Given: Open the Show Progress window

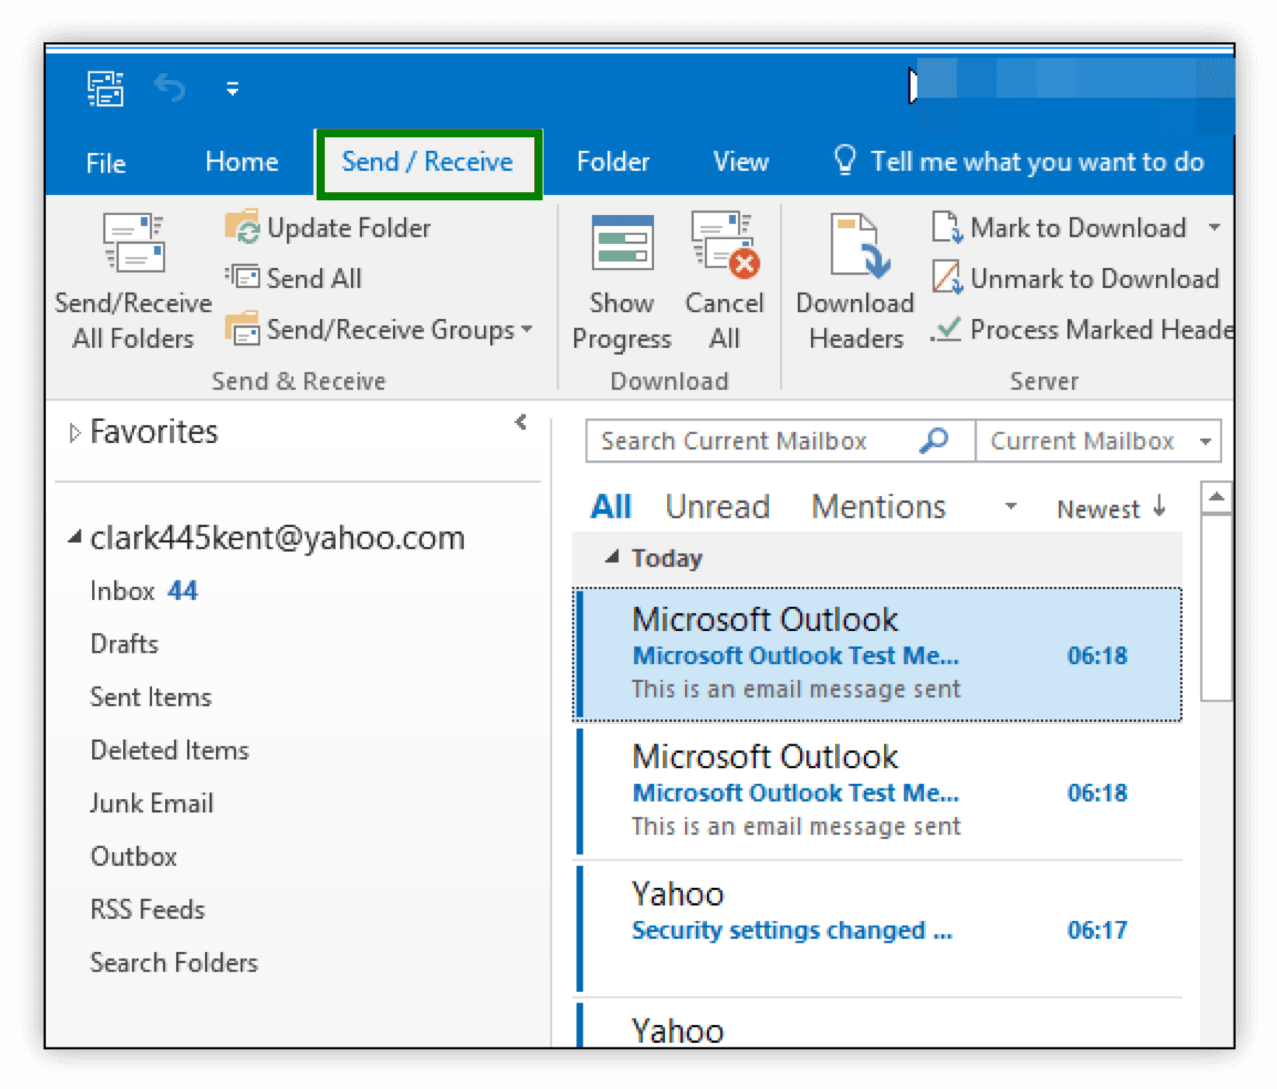Looking at the screenshot, I should pos(622,280).
